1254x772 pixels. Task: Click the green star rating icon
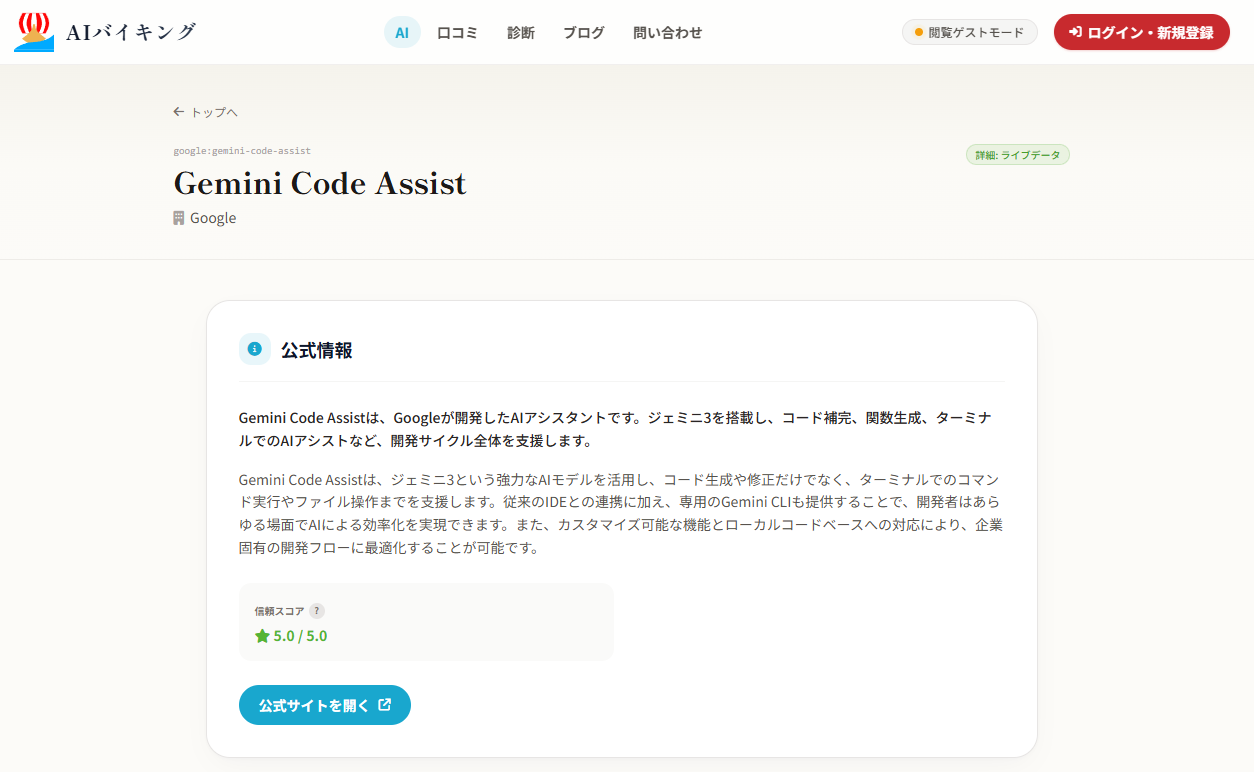[x=262, y=636]
